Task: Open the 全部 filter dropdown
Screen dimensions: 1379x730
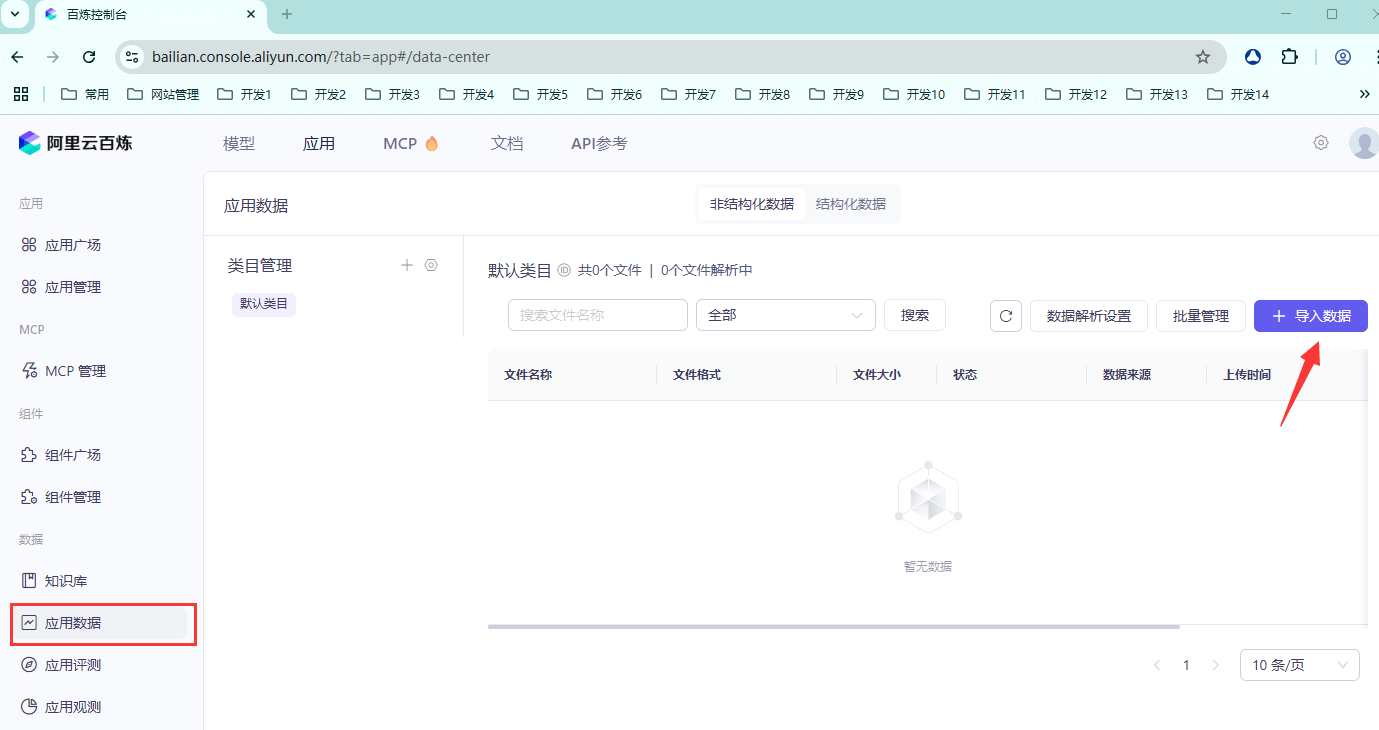Action: click(x=786, y=315)
